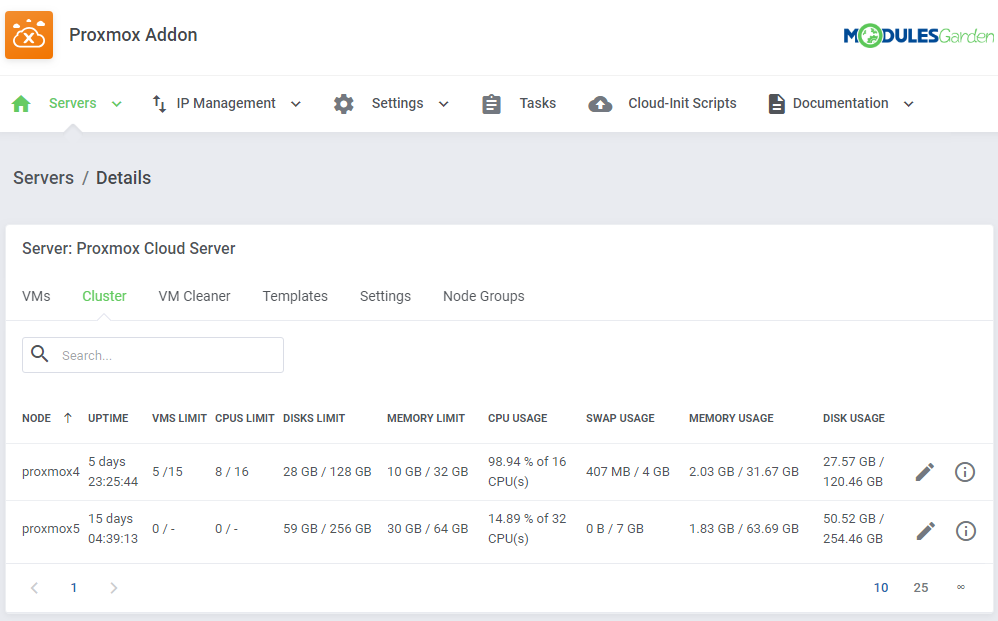Open Cloud-Init Scripts page
998x621 pixels.
pyautogui.click(x=682, y=103)
